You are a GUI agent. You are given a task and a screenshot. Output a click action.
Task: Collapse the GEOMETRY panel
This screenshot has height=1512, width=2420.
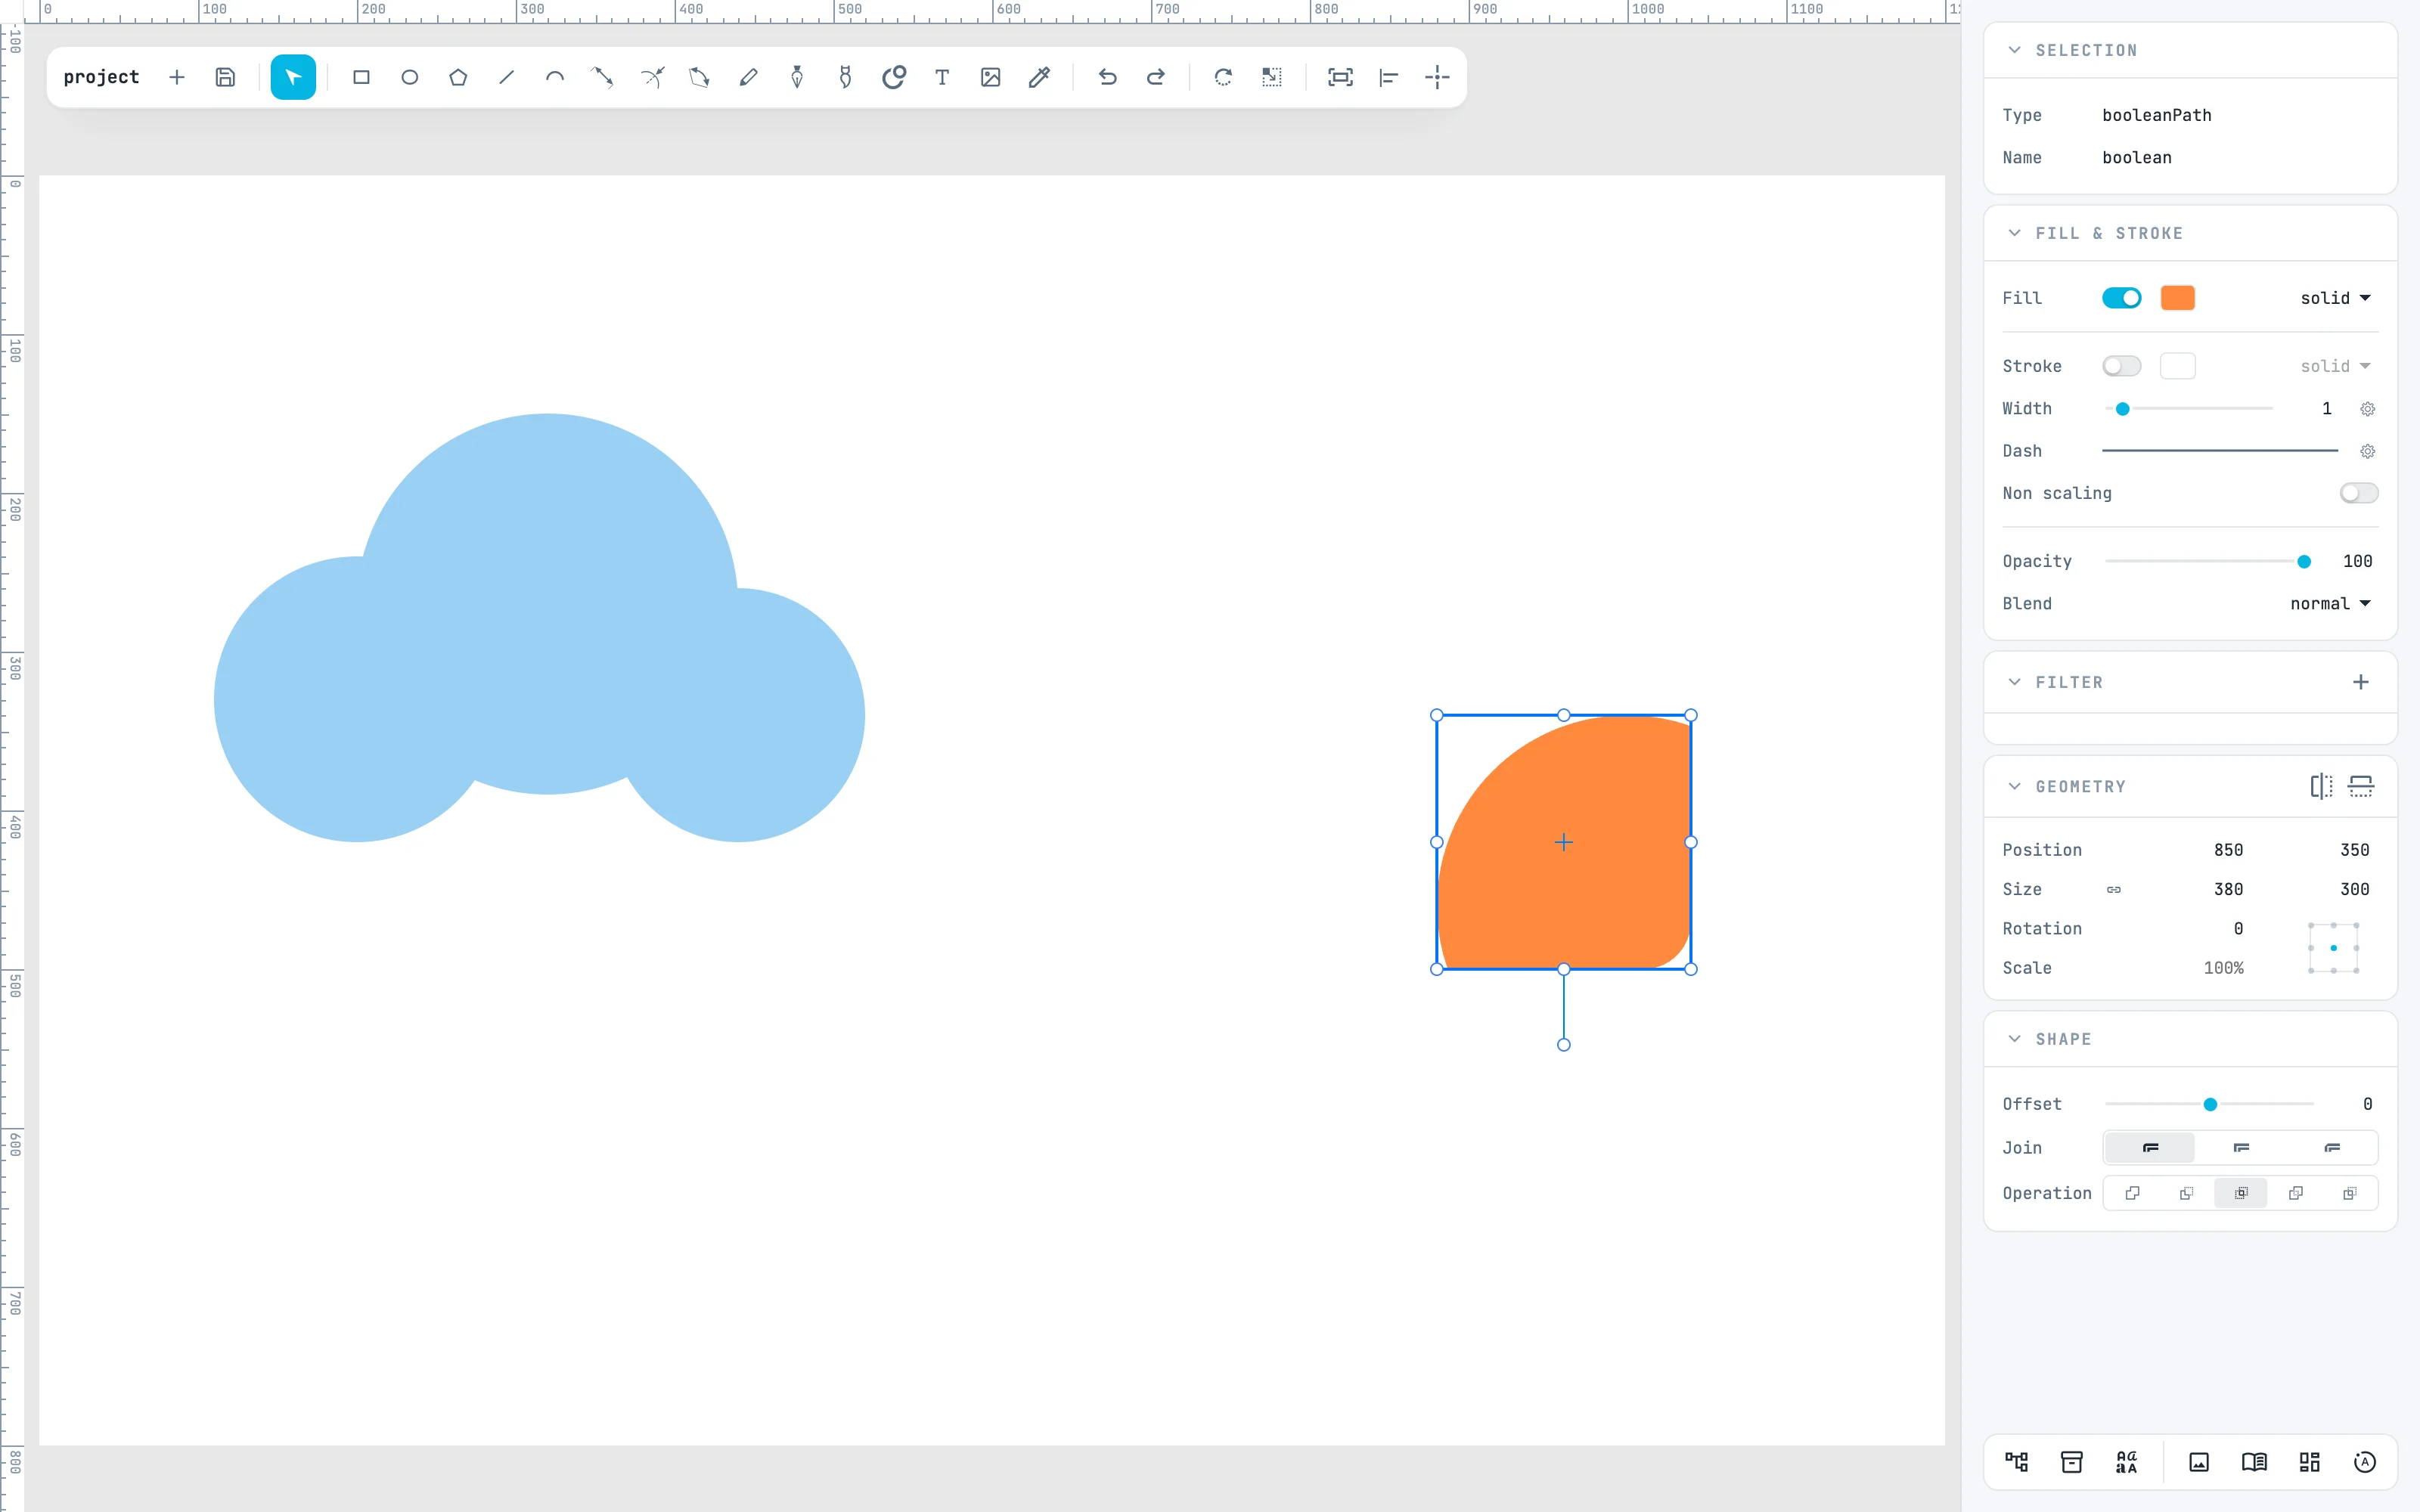[x=2015, y=786]
